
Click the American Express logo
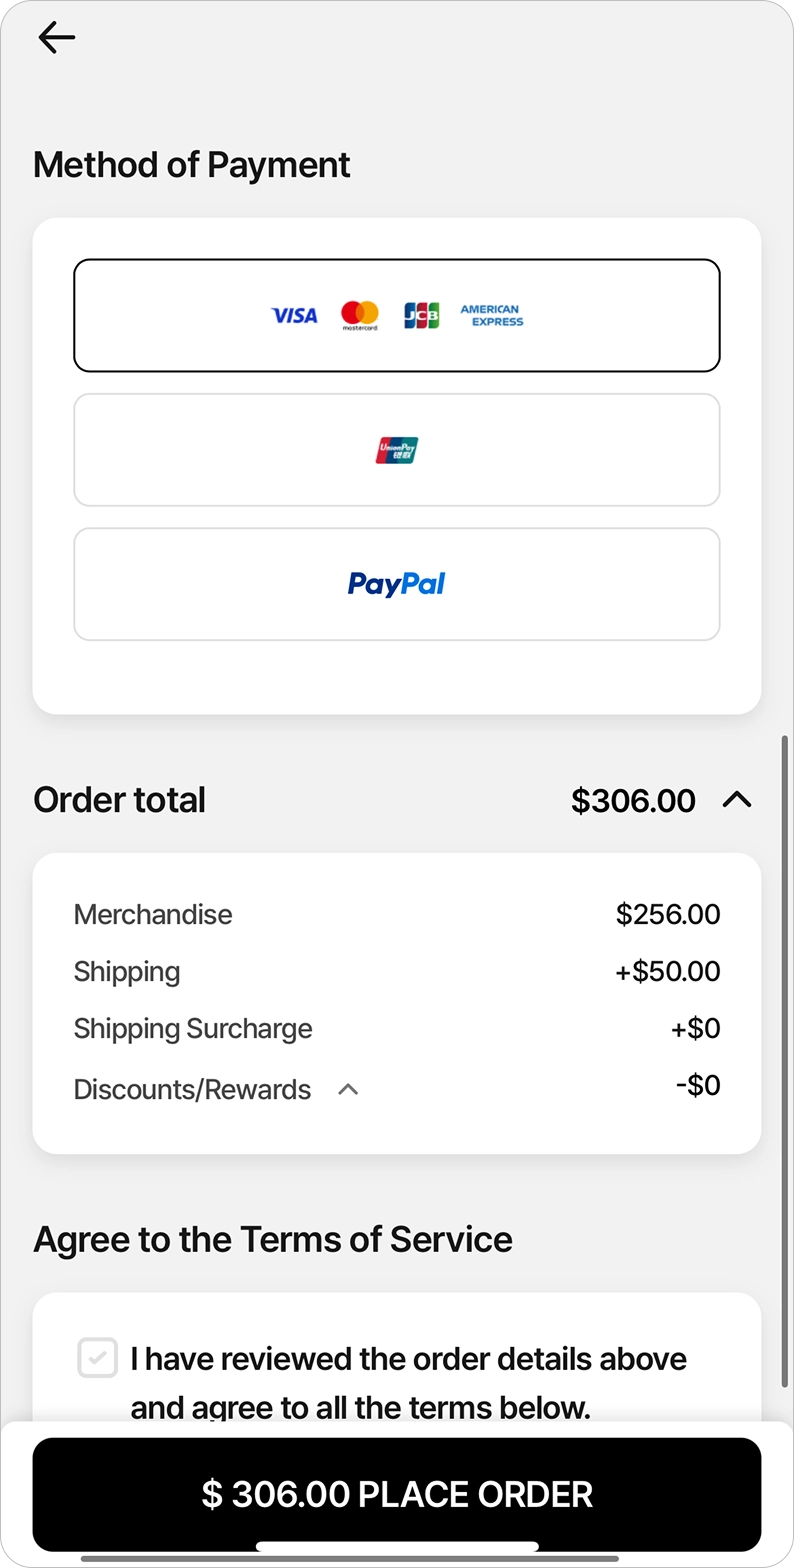coord(491,316)
